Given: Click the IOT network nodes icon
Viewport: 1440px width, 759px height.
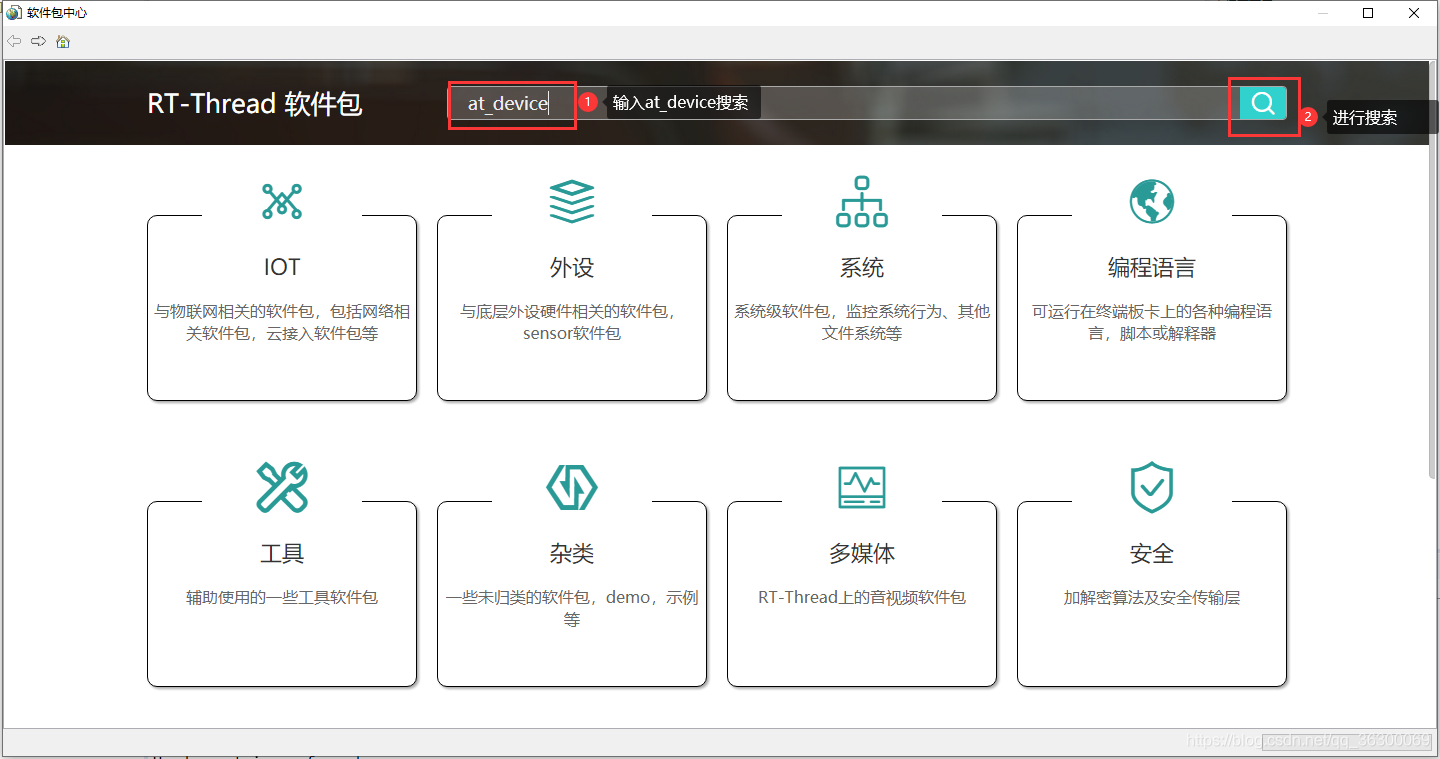Looking at the screenshot, I should pos(282,201).
